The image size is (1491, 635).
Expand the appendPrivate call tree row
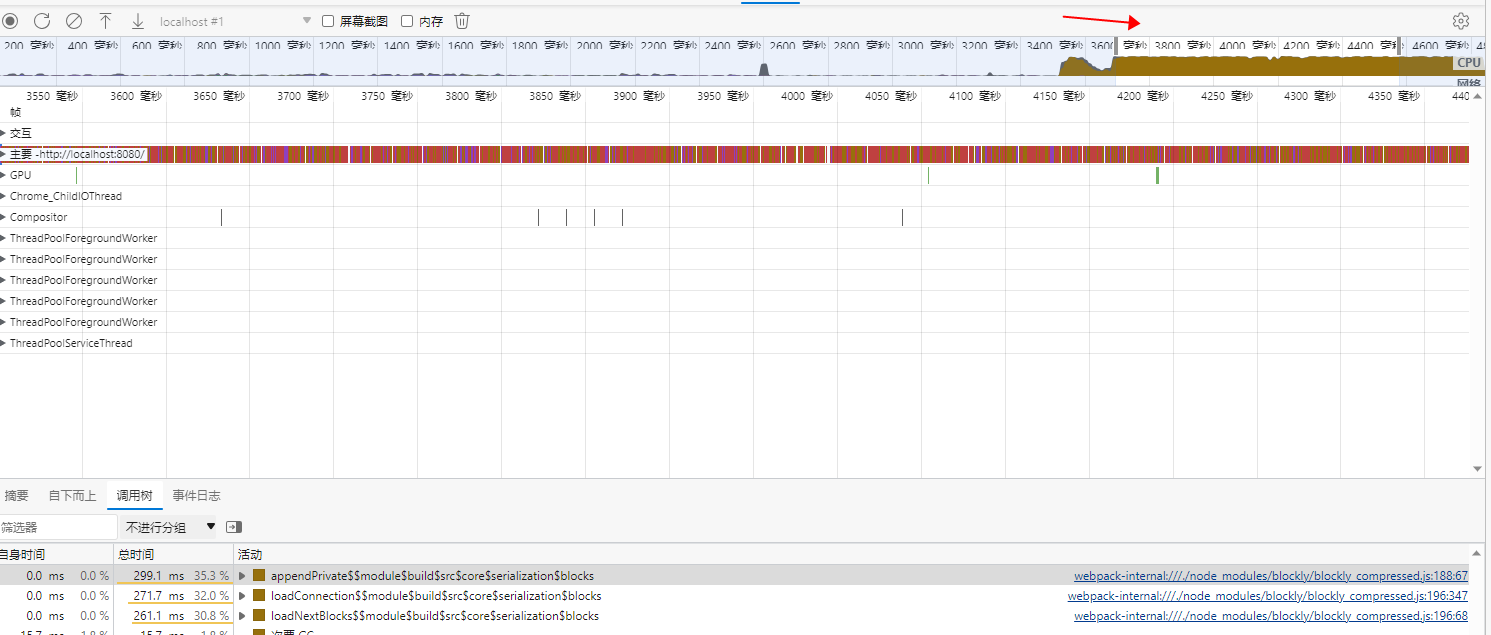(240, 575)
